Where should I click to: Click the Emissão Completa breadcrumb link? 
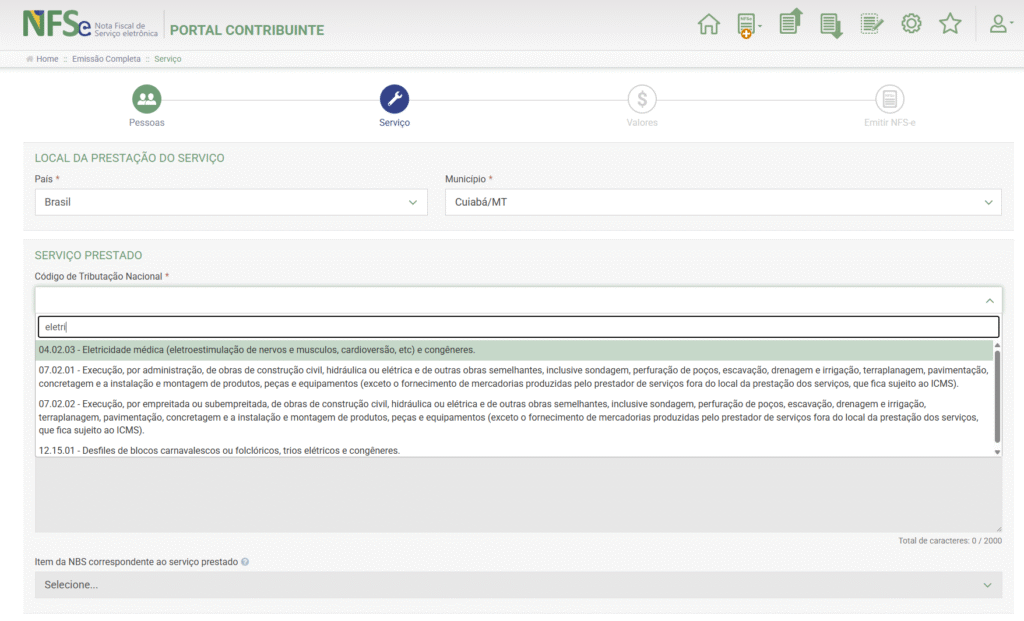(106, 59)
